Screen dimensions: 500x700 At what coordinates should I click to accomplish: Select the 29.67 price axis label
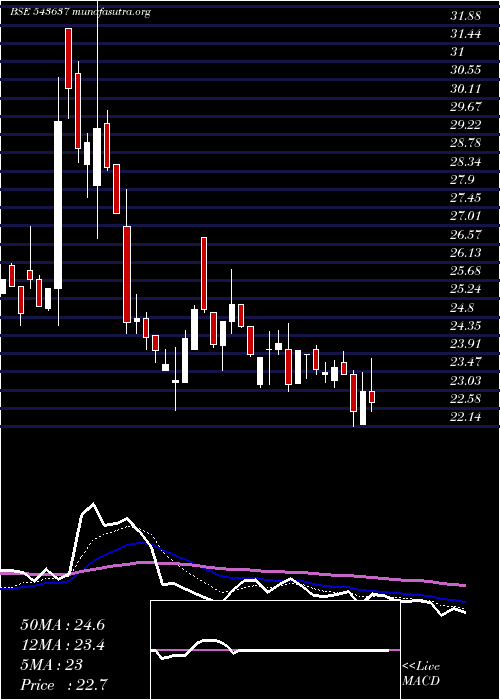466,106
